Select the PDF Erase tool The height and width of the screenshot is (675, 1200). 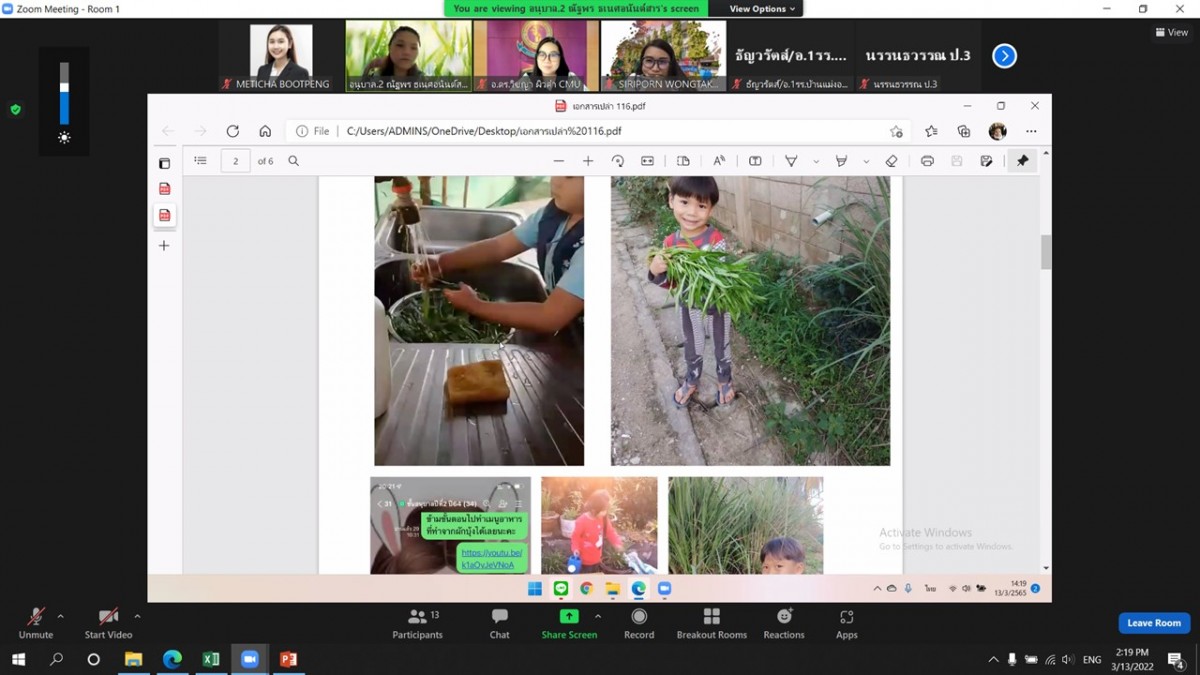(x=892, y=161)
